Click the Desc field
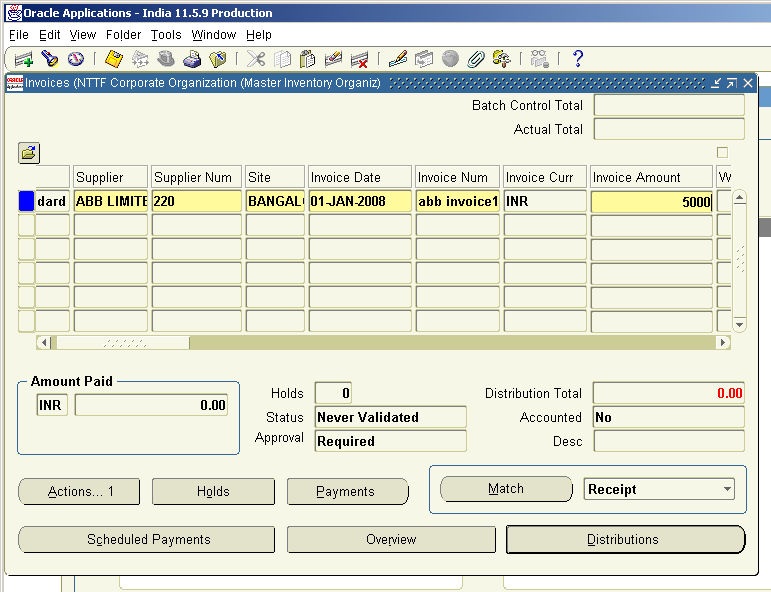 pos(669,441)
